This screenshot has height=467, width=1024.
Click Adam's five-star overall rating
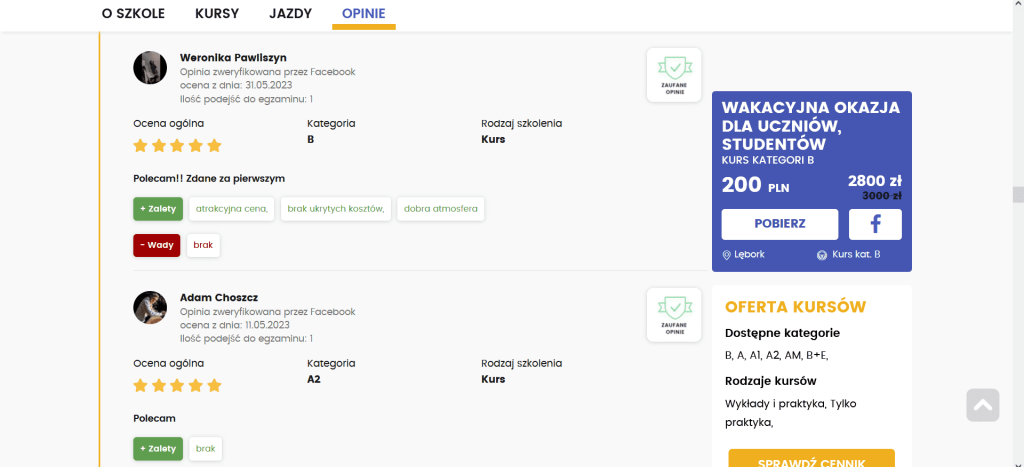177,386
